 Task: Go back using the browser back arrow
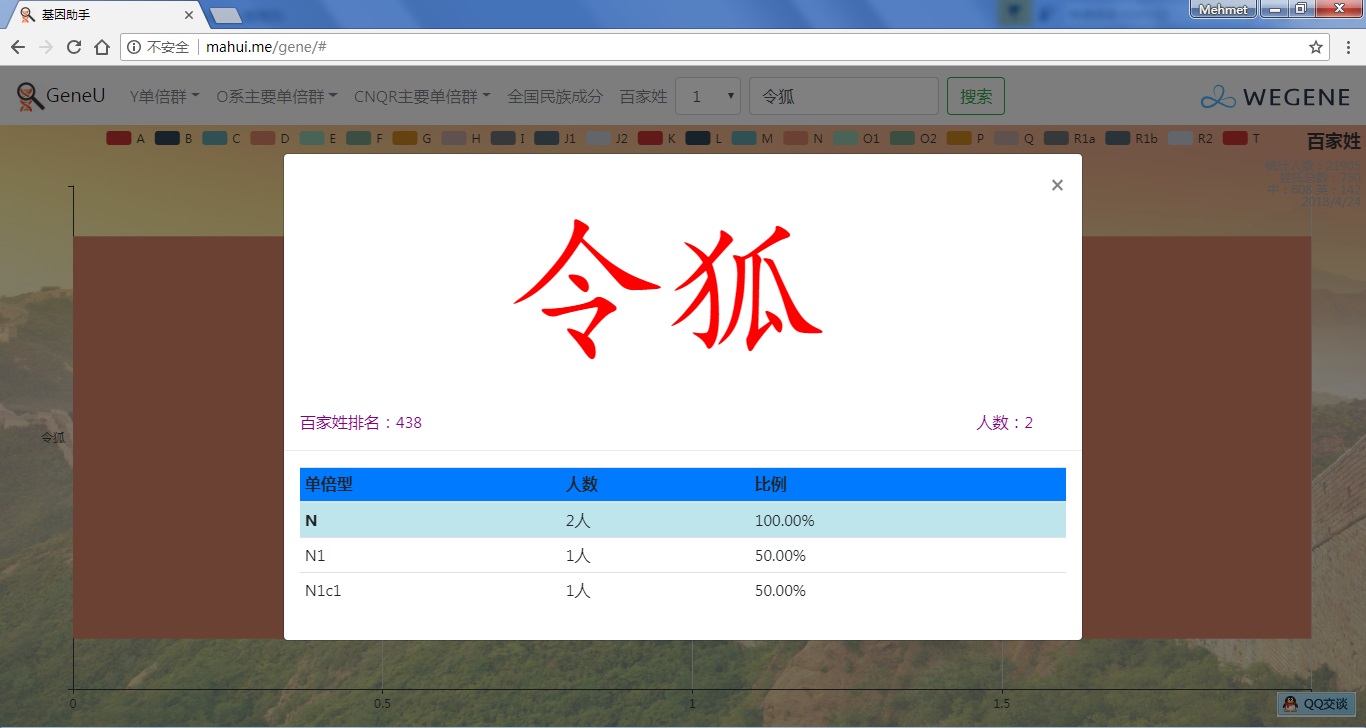[x=18, y=47]
